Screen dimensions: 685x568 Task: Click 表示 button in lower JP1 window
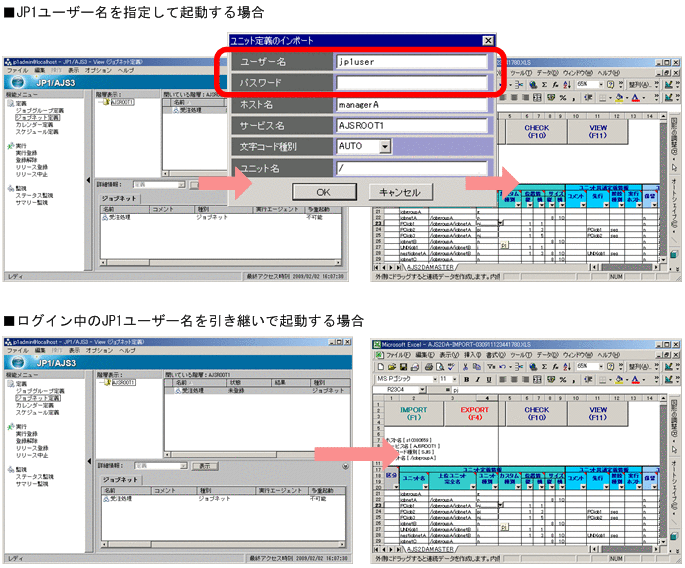pos(205,466)
